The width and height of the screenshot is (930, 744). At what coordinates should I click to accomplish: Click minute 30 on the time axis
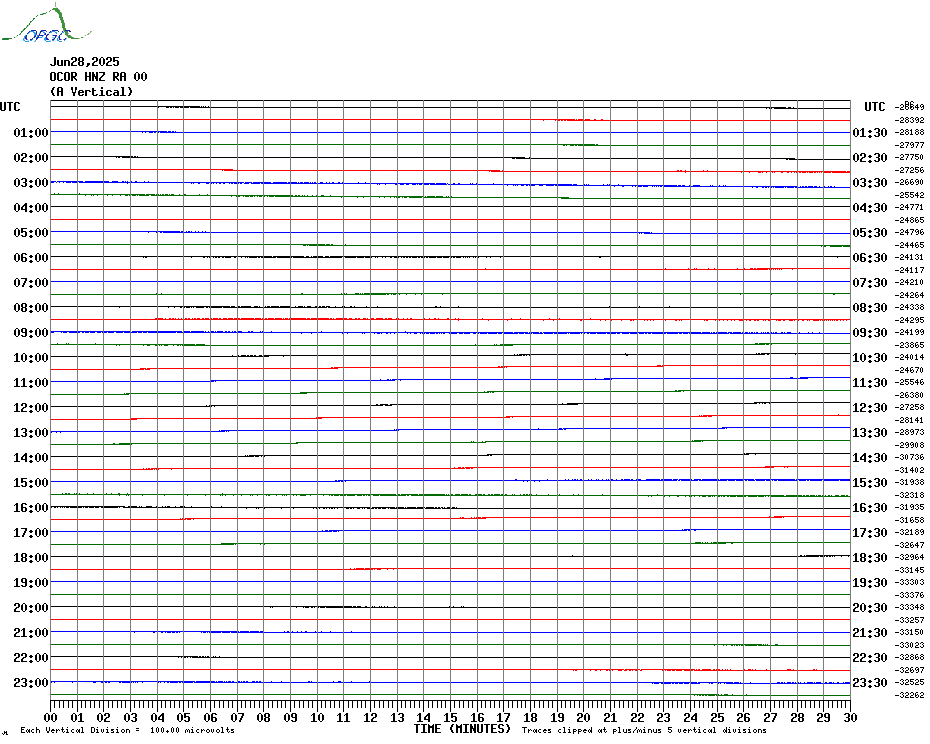click(850, 717)
